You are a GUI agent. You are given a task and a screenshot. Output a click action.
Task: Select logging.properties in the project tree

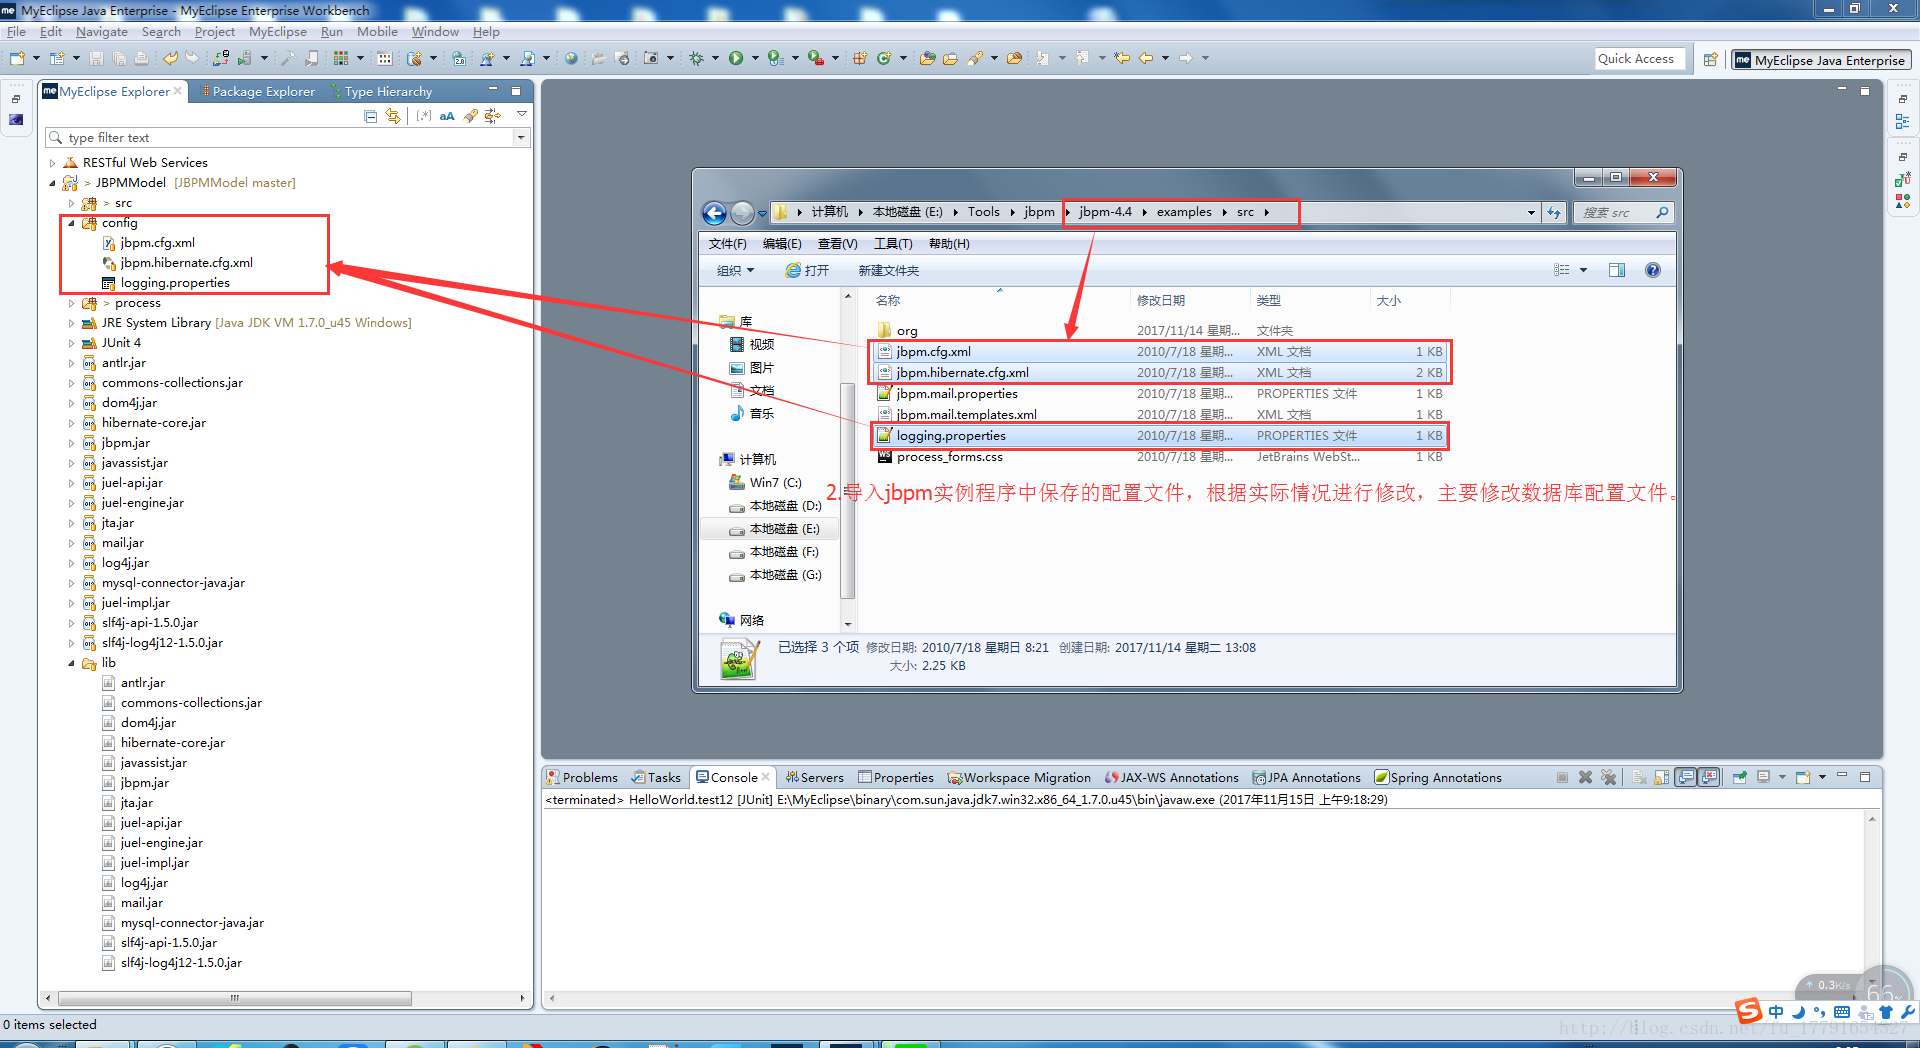click(166, 283)
